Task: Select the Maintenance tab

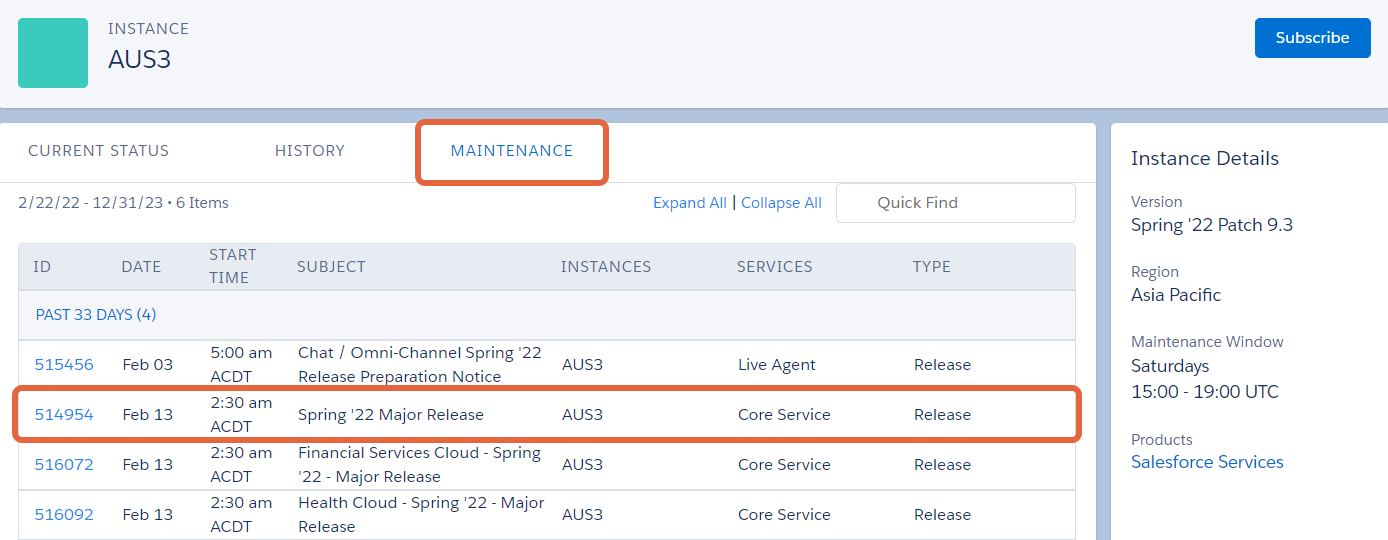Action: [x=512, y=151]
